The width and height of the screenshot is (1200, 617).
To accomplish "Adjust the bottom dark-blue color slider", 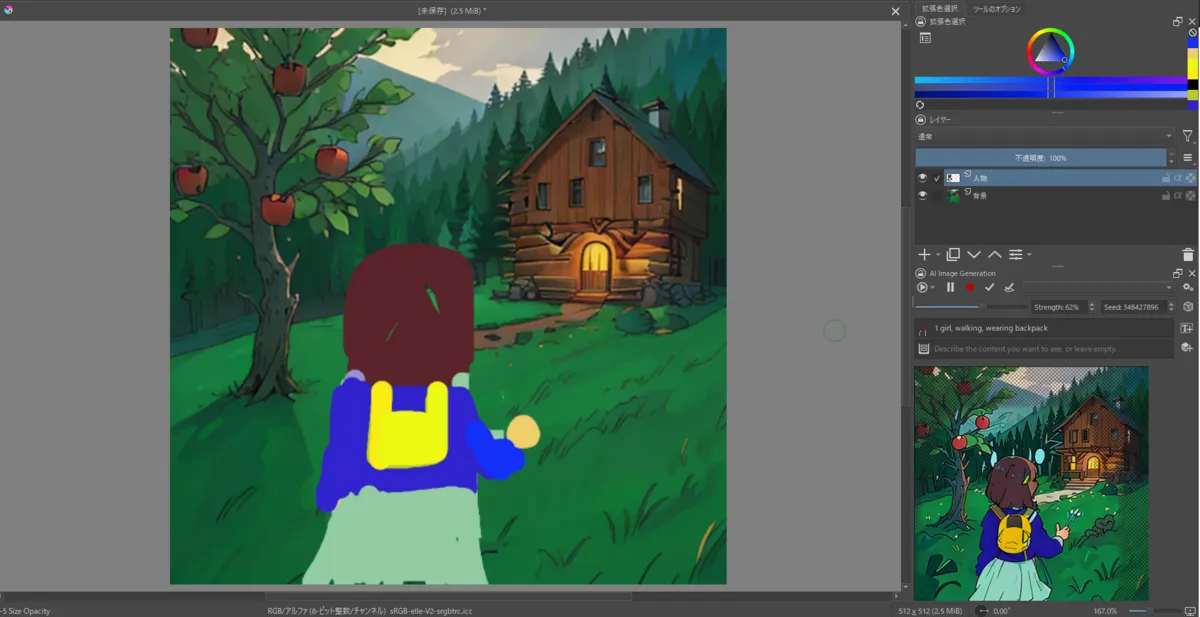I will [x=1050, y=93].
